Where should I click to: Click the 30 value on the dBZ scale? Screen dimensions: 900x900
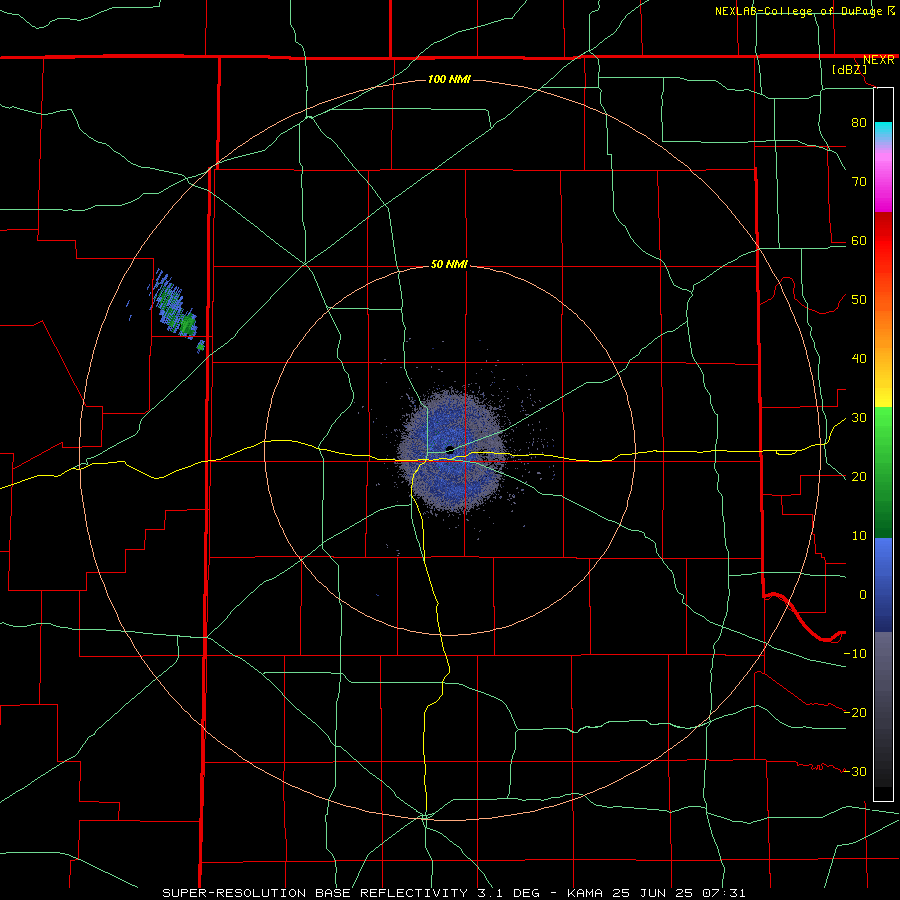(859, 417)
